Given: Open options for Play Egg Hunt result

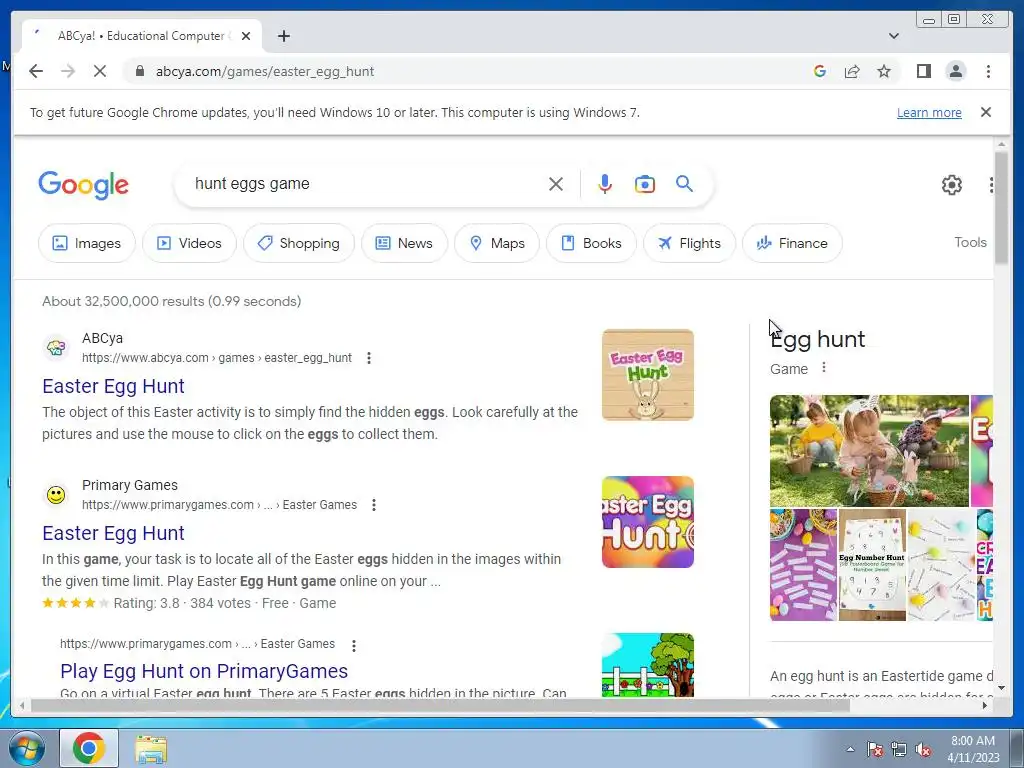Looking at the screenshot, I should point(353,645).
